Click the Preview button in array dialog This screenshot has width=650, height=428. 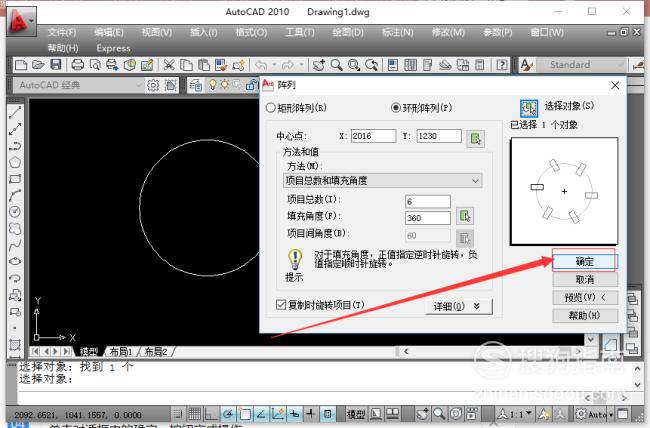[585, 297]
